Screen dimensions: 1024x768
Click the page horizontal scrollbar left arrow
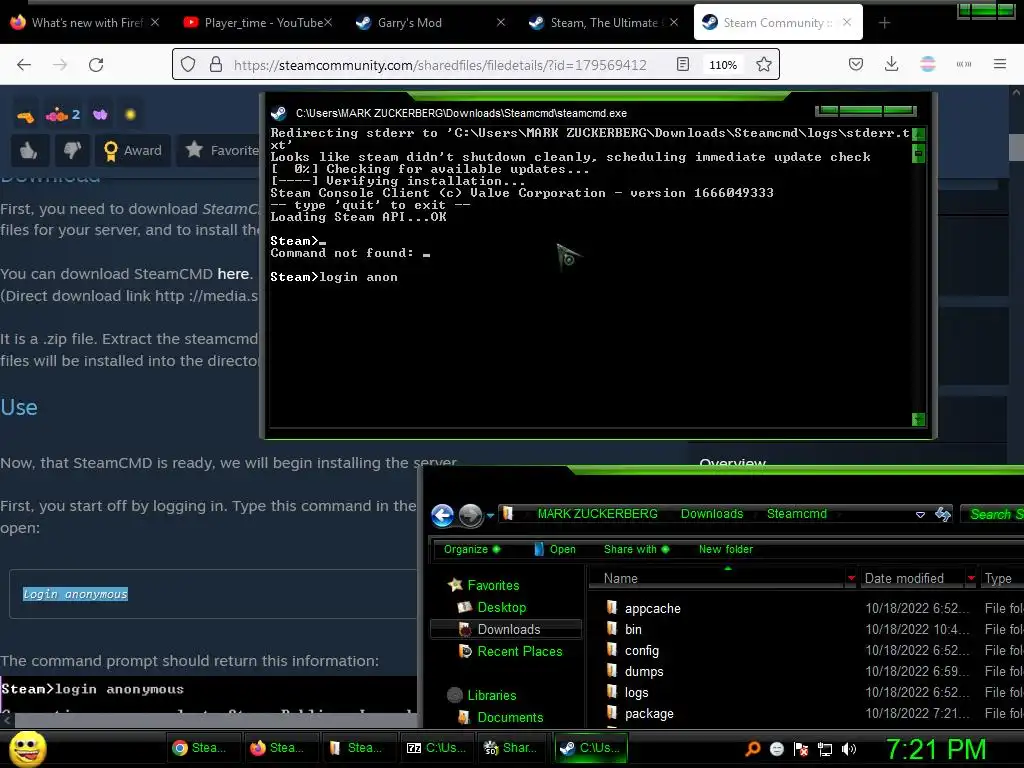[7, 721]
